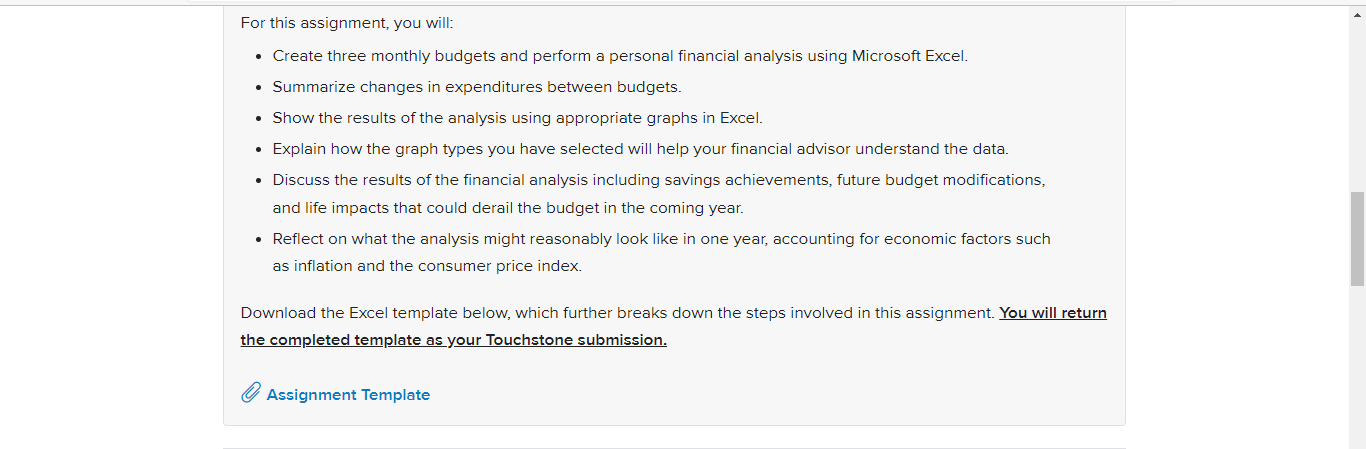Click the "Discuss the results of the financial analysis" line
Viewport: 1366px width, 449px height.
coord(659,180)
